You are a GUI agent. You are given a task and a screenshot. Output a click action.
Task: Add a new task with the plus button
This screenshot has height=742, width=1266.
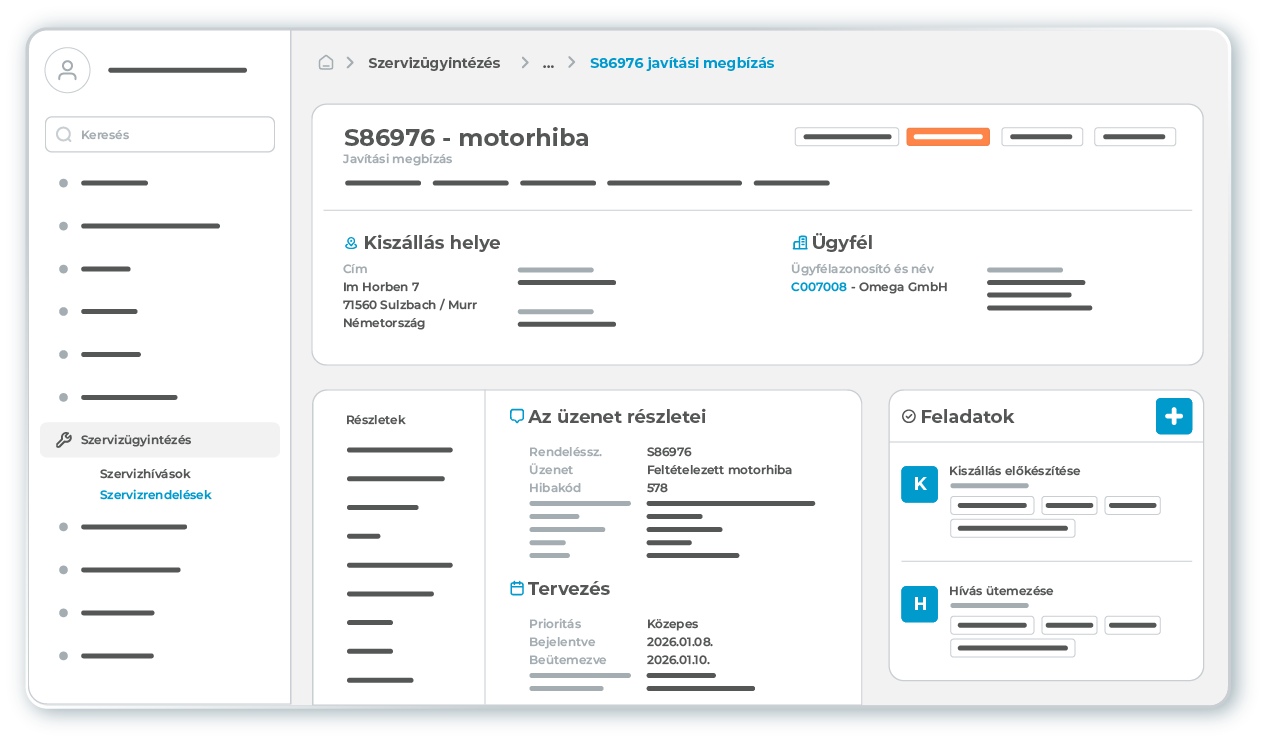tap(1174, 416)
